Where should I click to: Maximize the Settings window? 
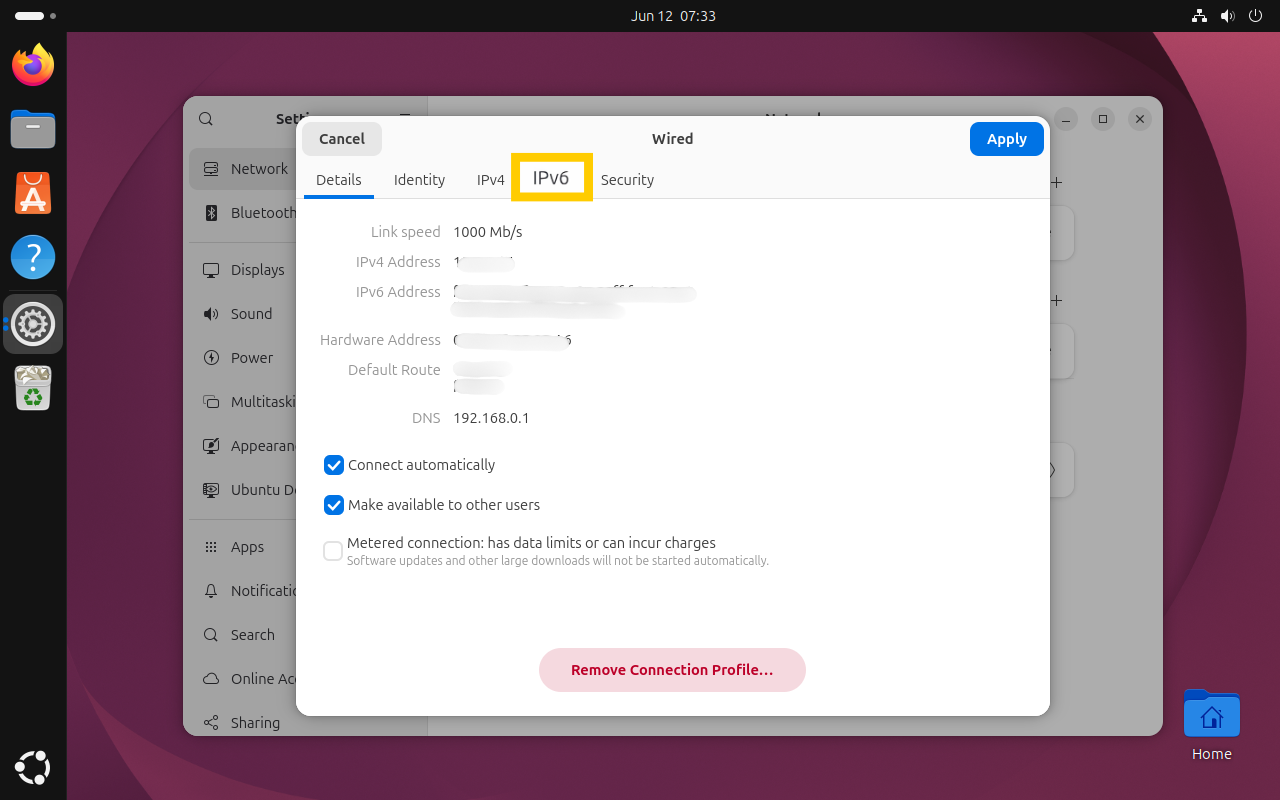(x=1102, y=119)
